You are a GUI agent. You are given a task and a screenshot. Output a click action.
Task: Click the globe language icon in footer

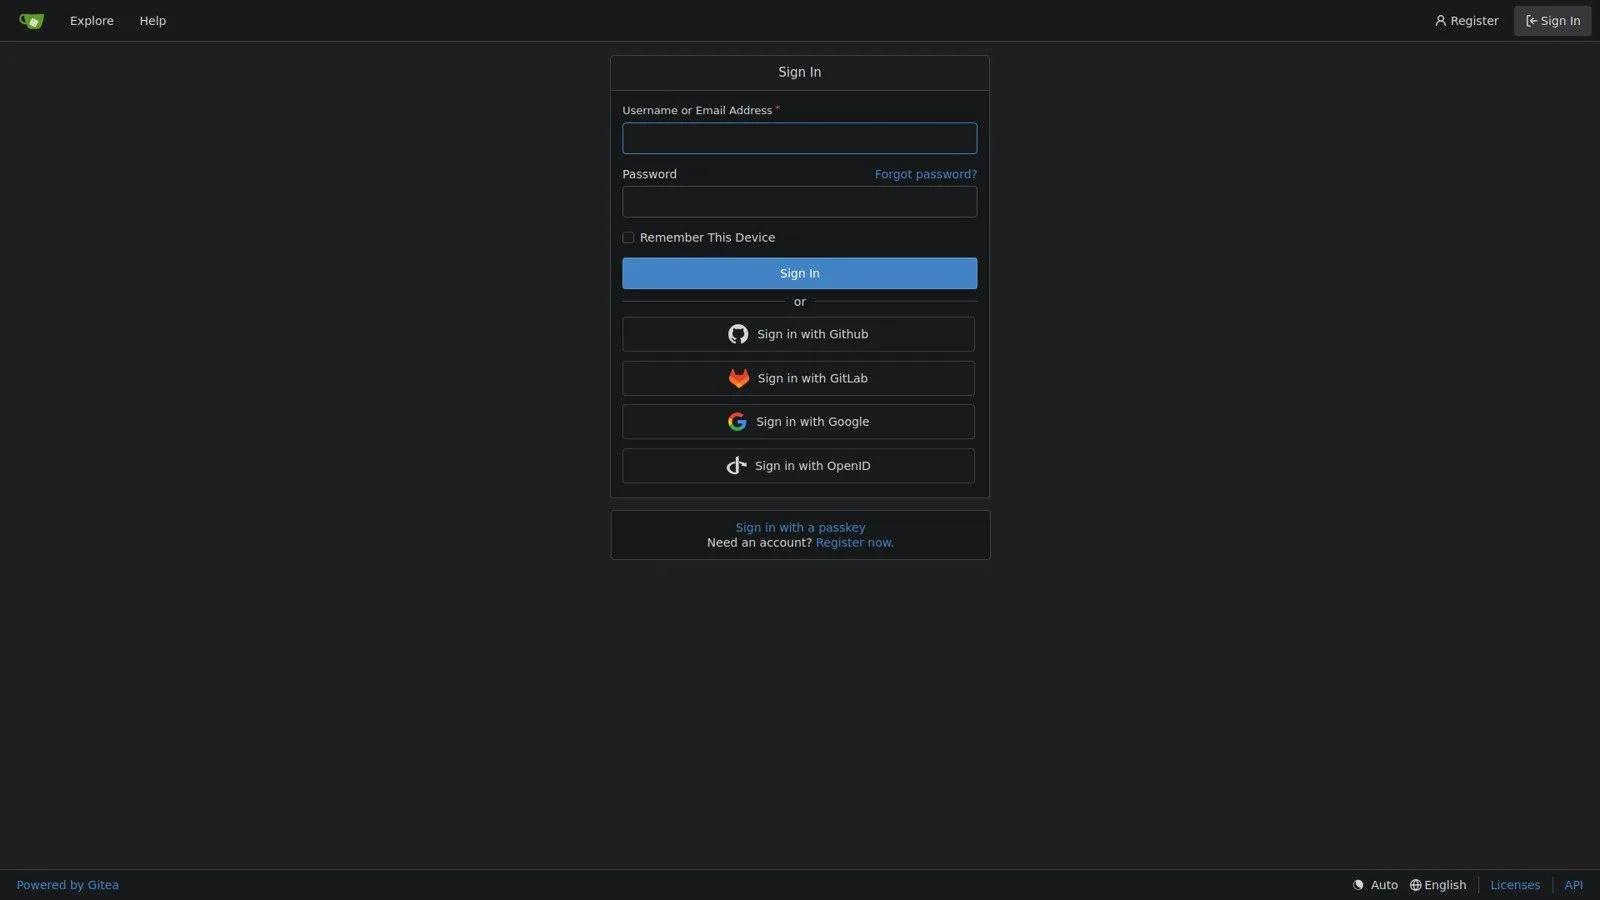click(1415, 885)
